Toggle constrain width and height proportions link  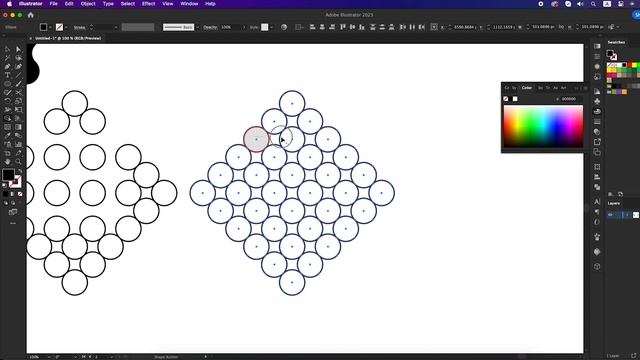(561, 27)
